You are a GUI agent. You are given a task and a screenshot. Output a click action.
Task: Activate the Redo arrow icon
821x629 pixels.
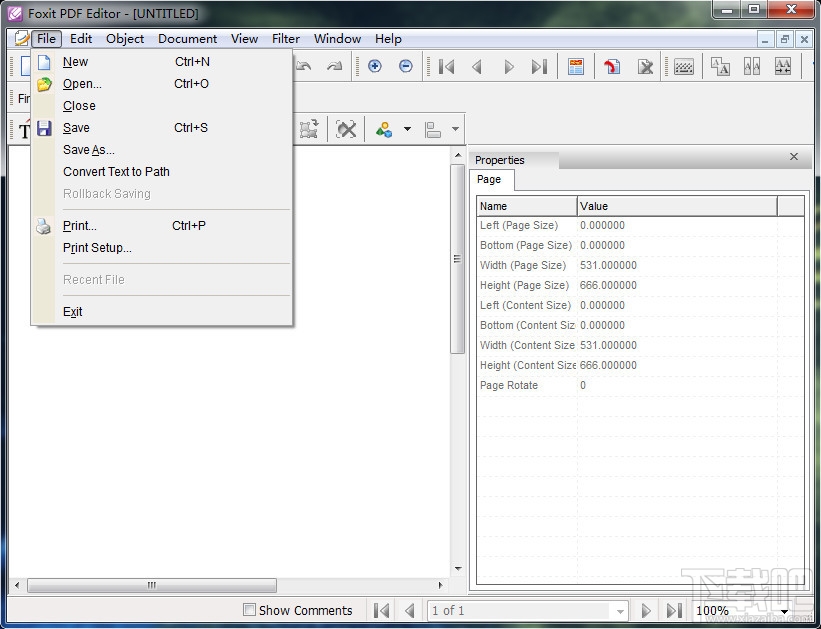[332, 66]
